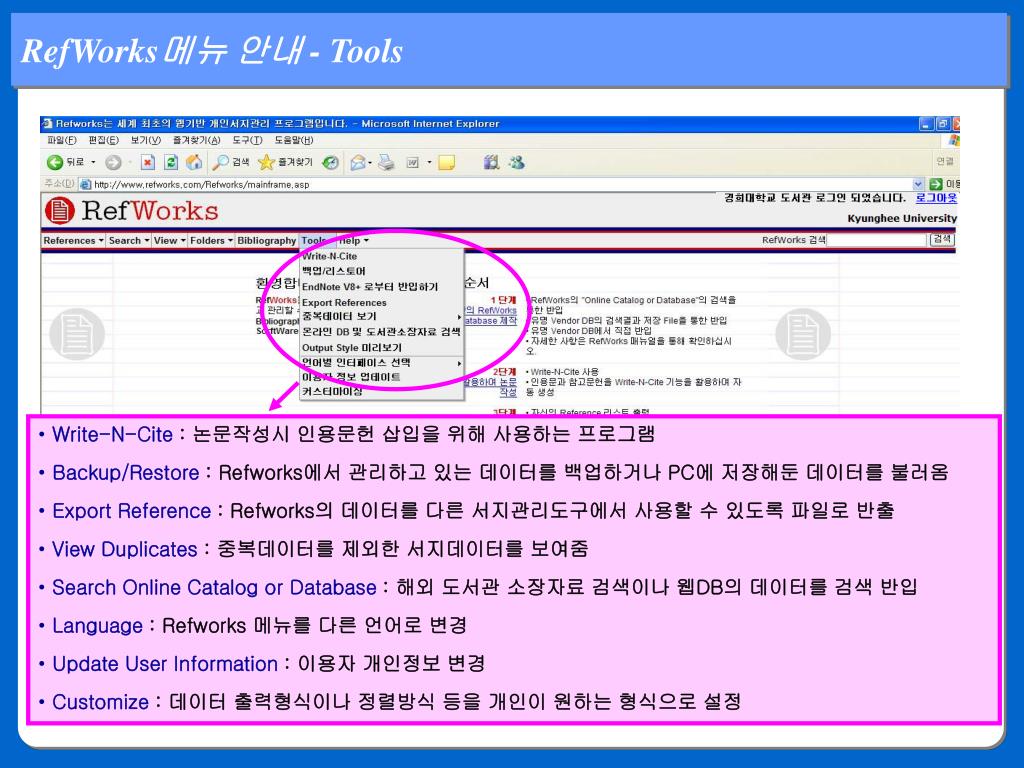
Task: Click the RefWorks logo
Action: [131, 210]
